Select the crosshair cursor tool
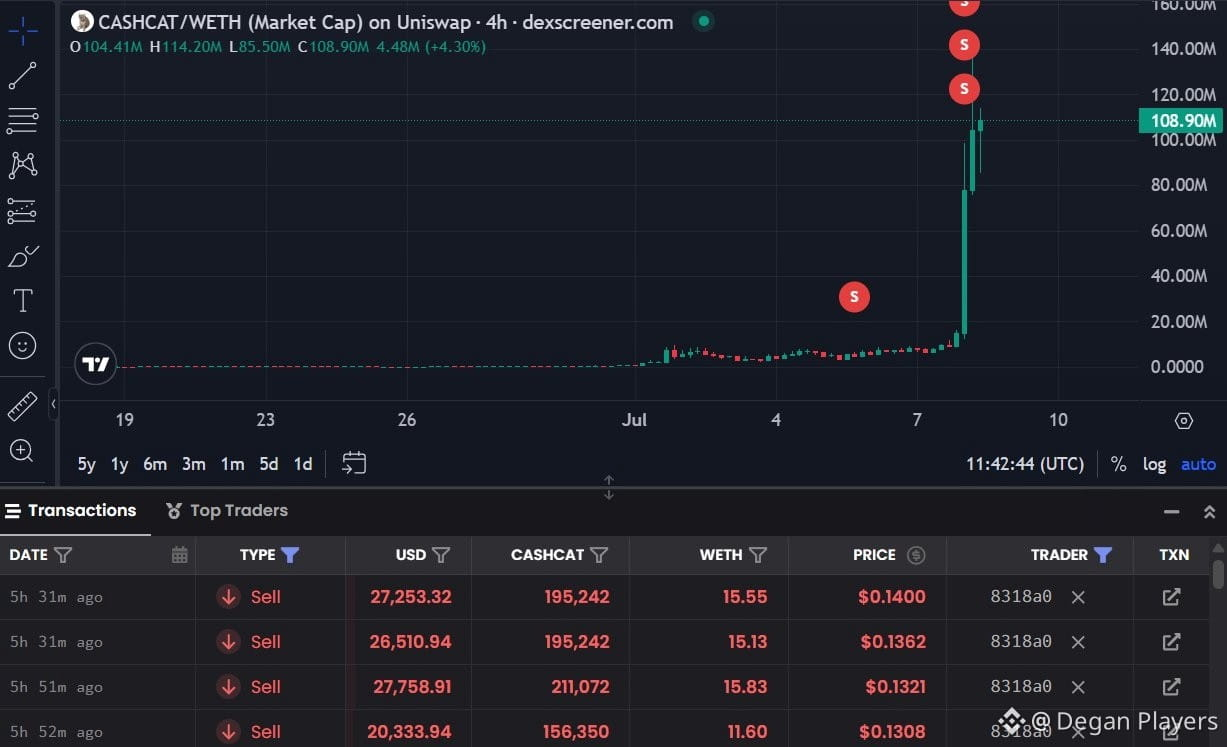The height and width of the screenshot is (747, 1227). coord(22,30)
